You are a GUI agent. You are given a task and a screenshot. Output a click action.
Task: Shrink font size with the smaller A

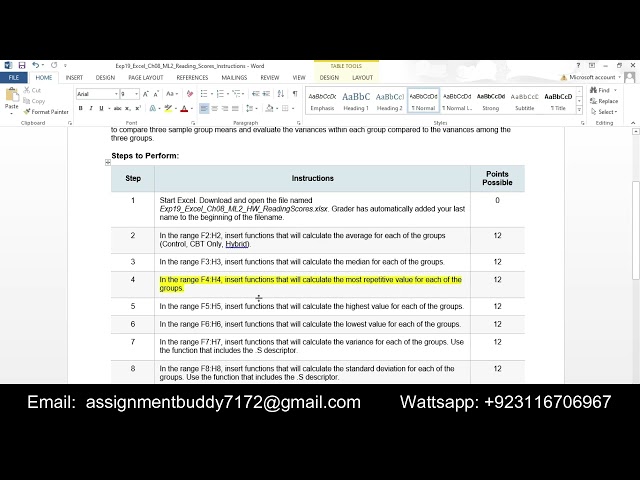coord(156,94)
